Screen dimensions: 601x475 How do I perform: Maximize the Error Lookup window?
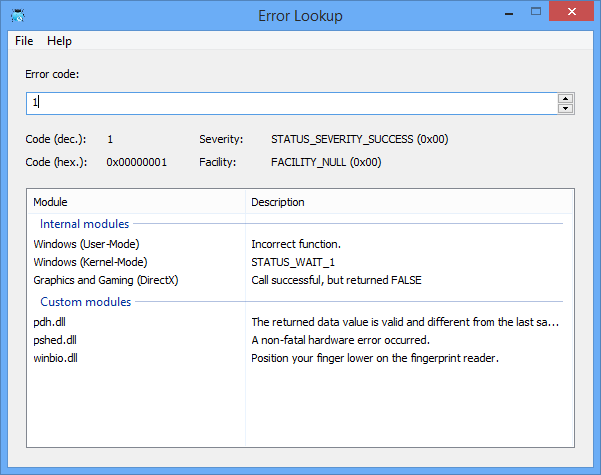[x=536, y=12]
